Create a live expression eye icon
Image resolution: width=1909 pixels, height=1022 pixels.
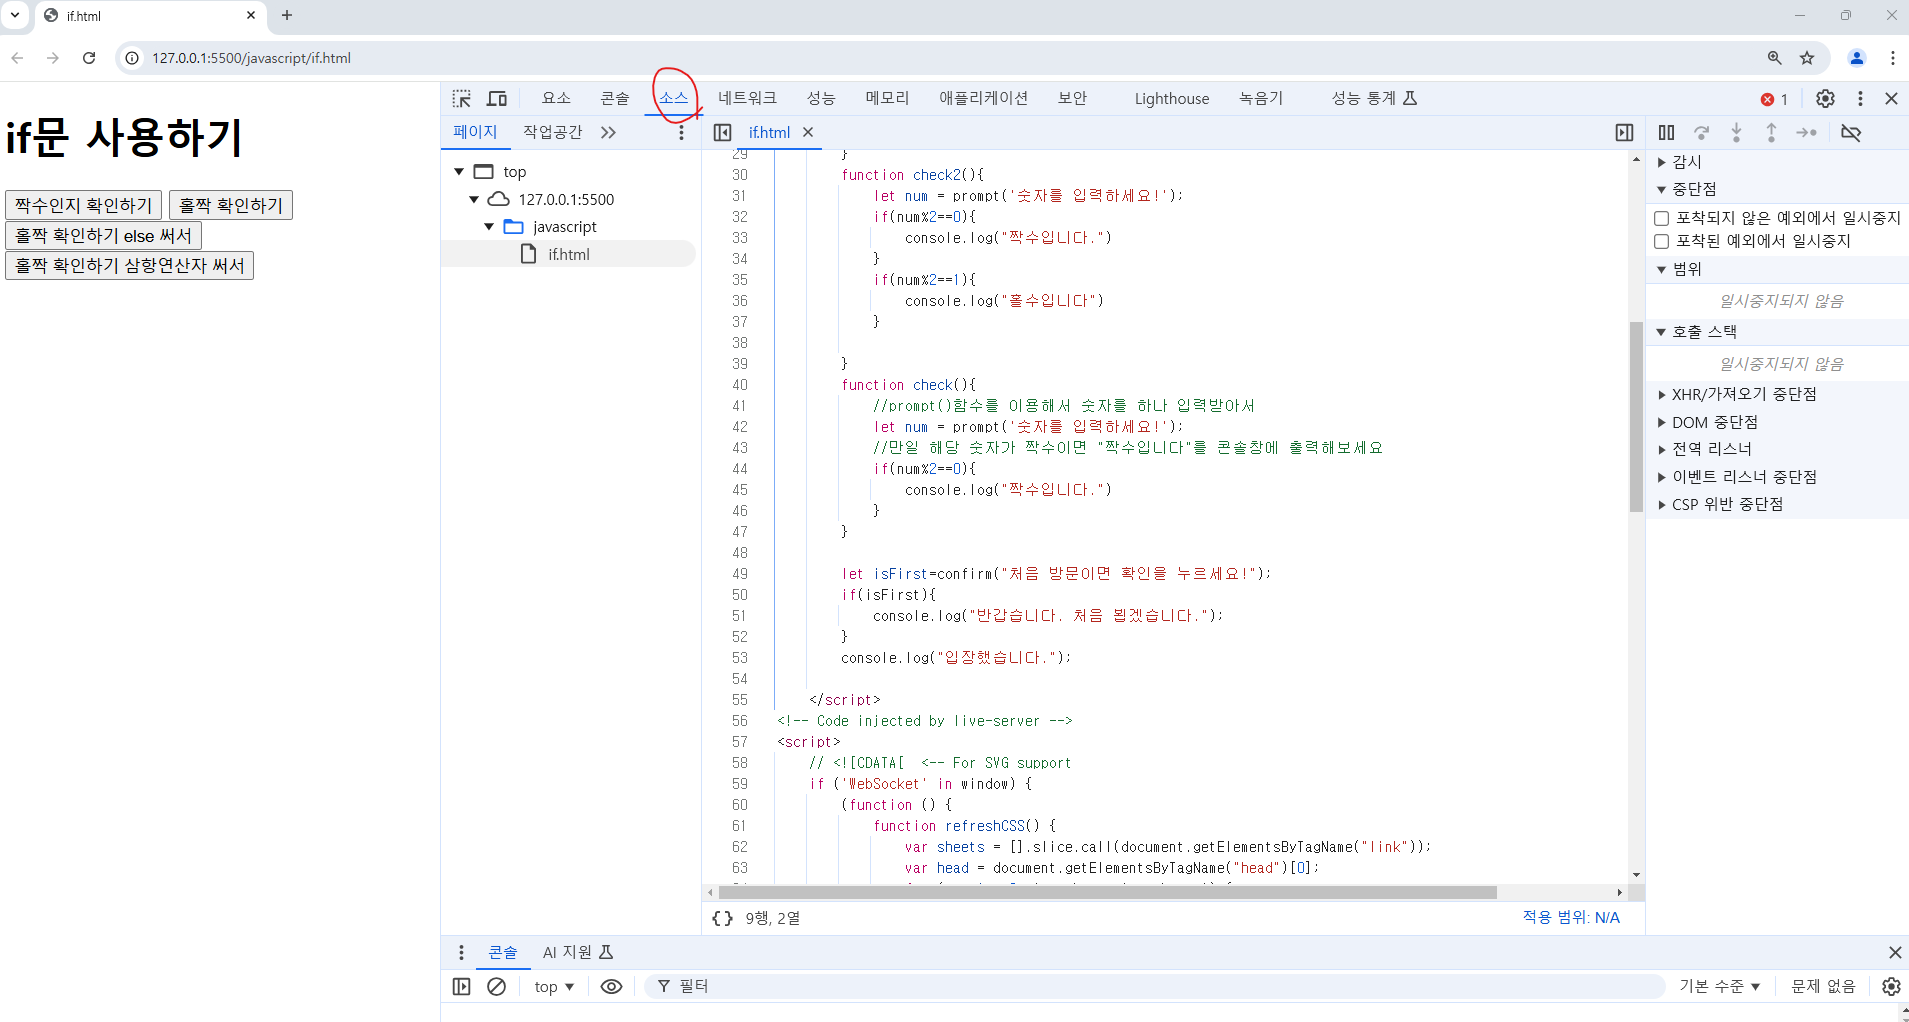pyautogui.click(x=611, y=987)
